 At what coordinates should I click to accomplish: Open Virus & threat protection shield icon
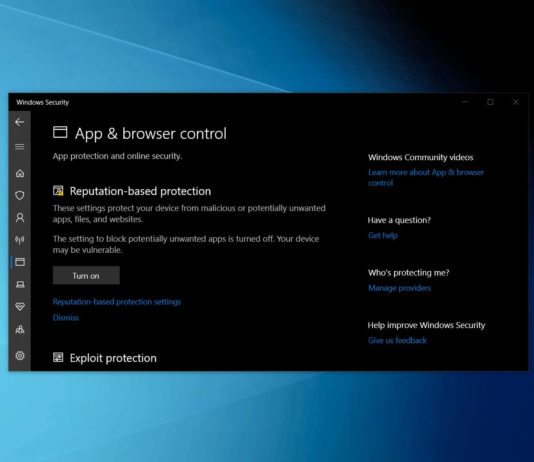[x=20, y=195]
